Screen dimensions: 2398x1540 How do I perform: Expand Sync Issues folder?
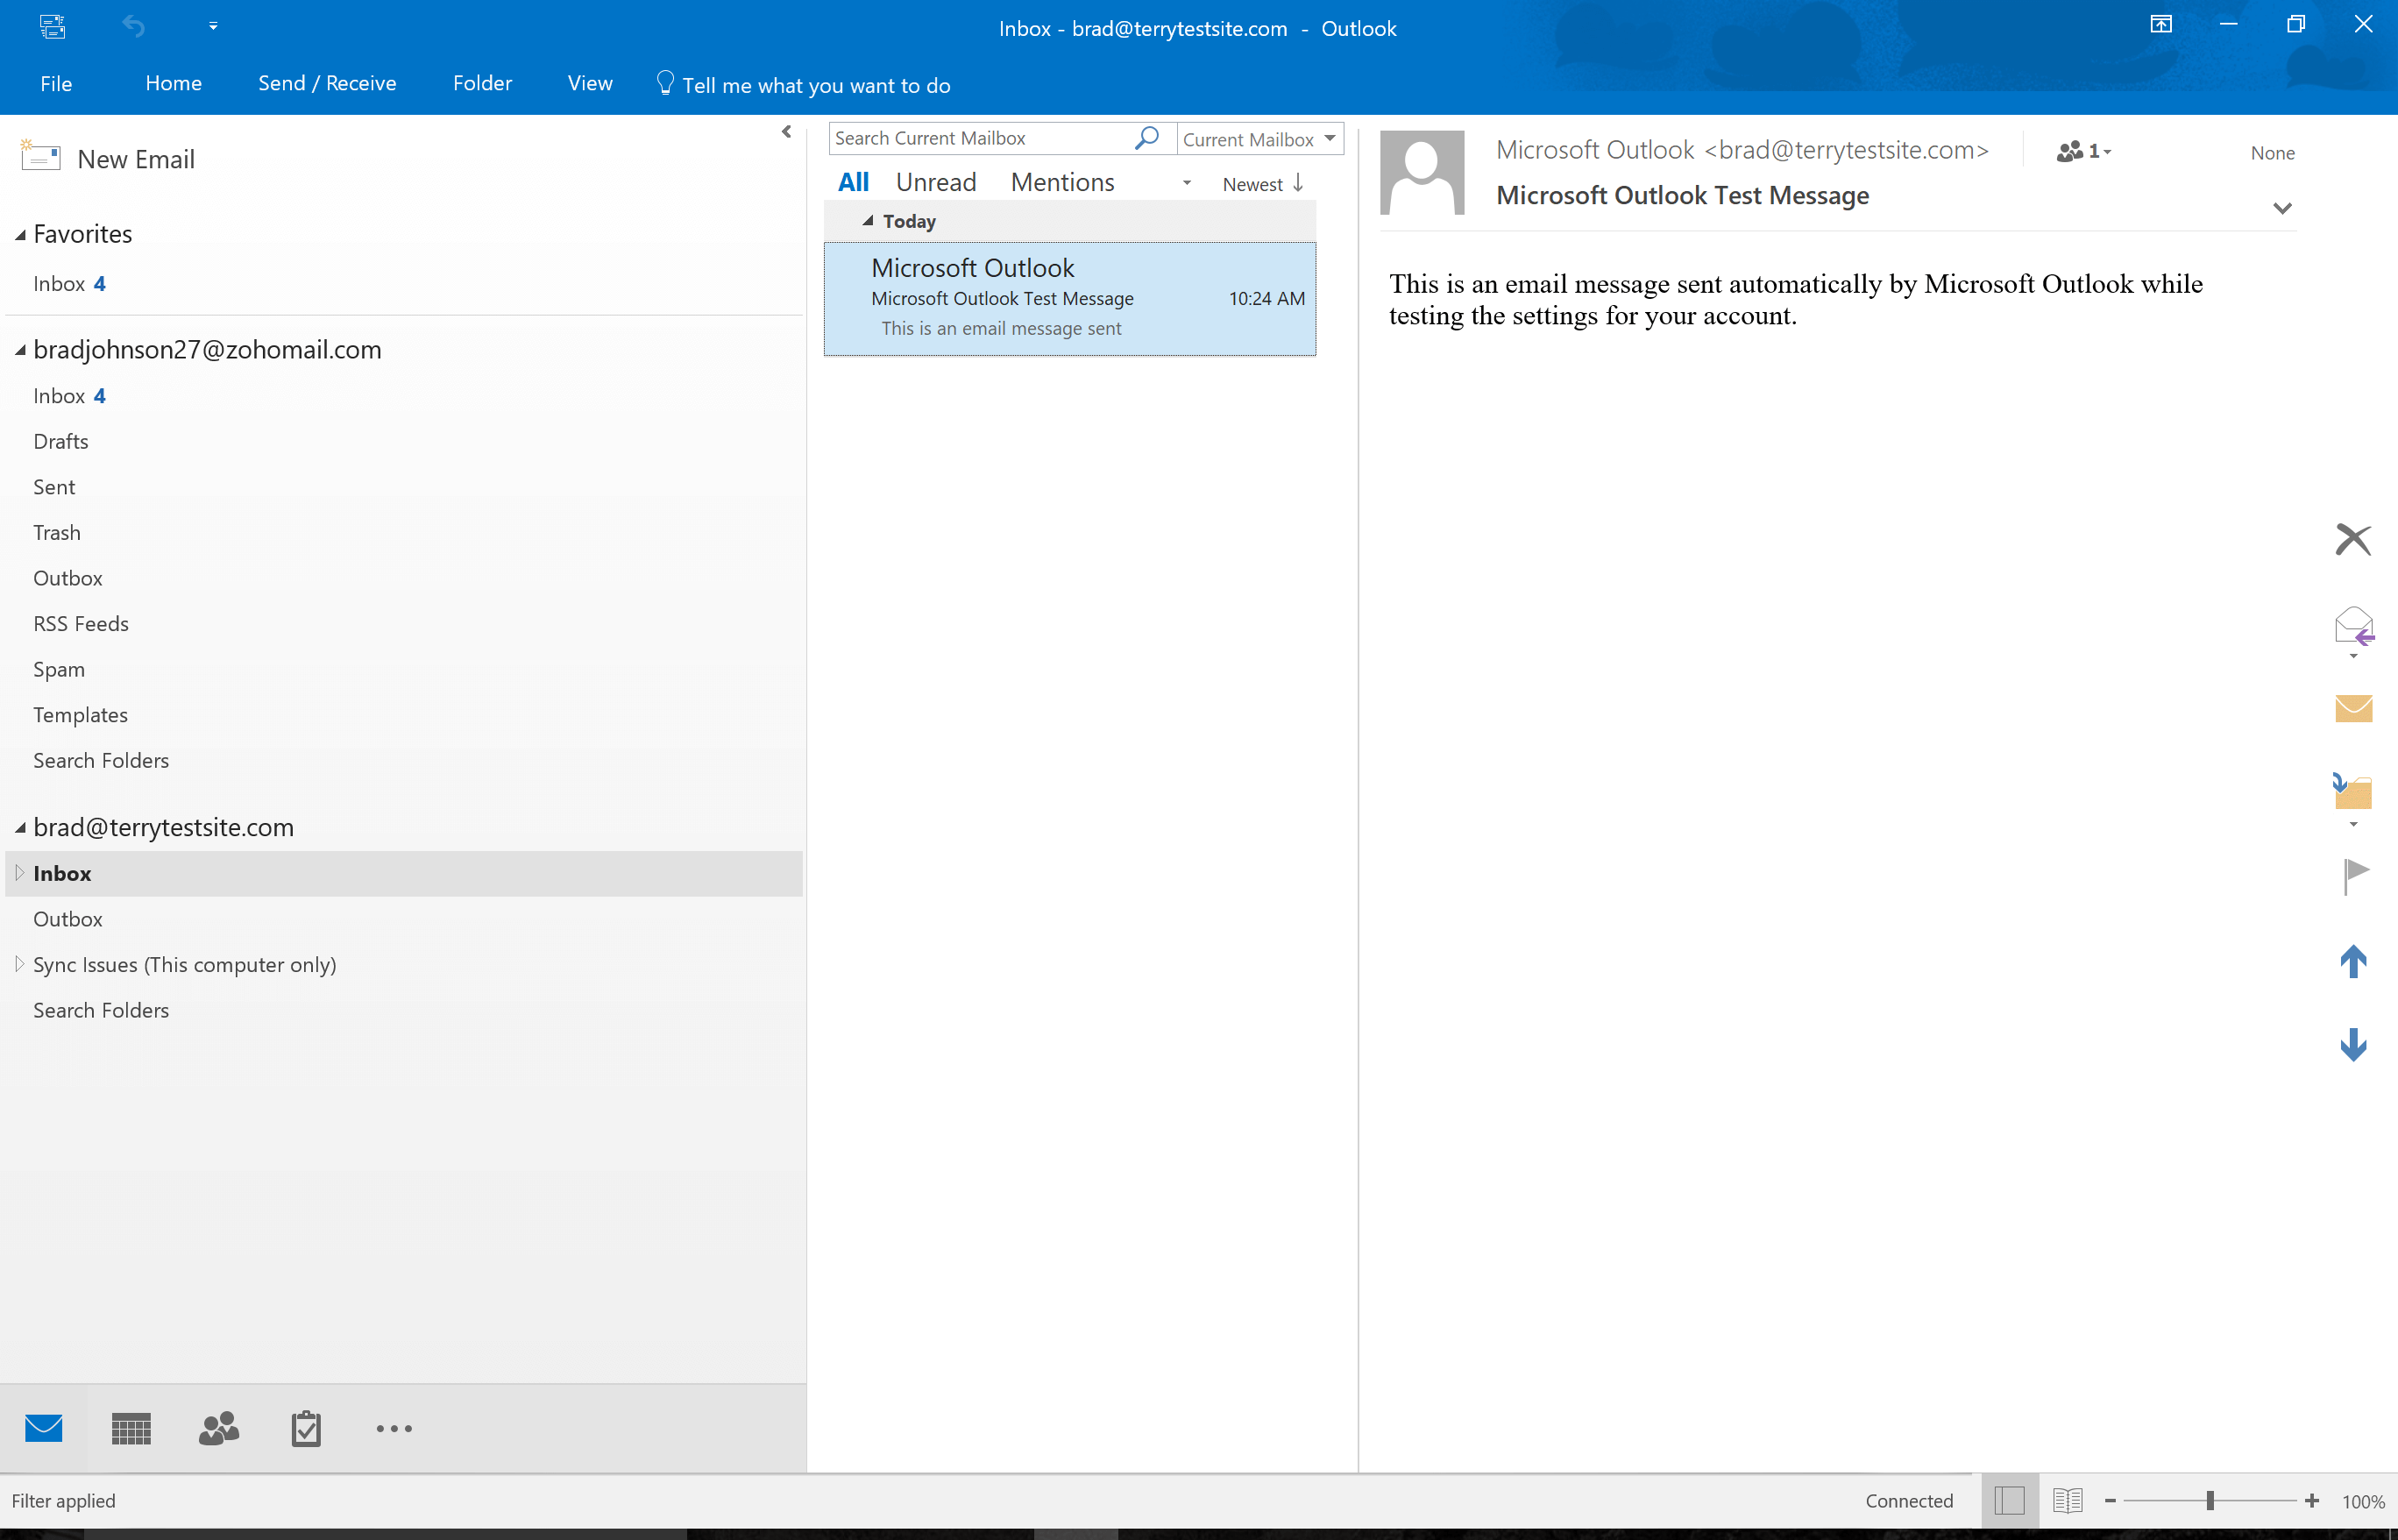tap(19, 964)
